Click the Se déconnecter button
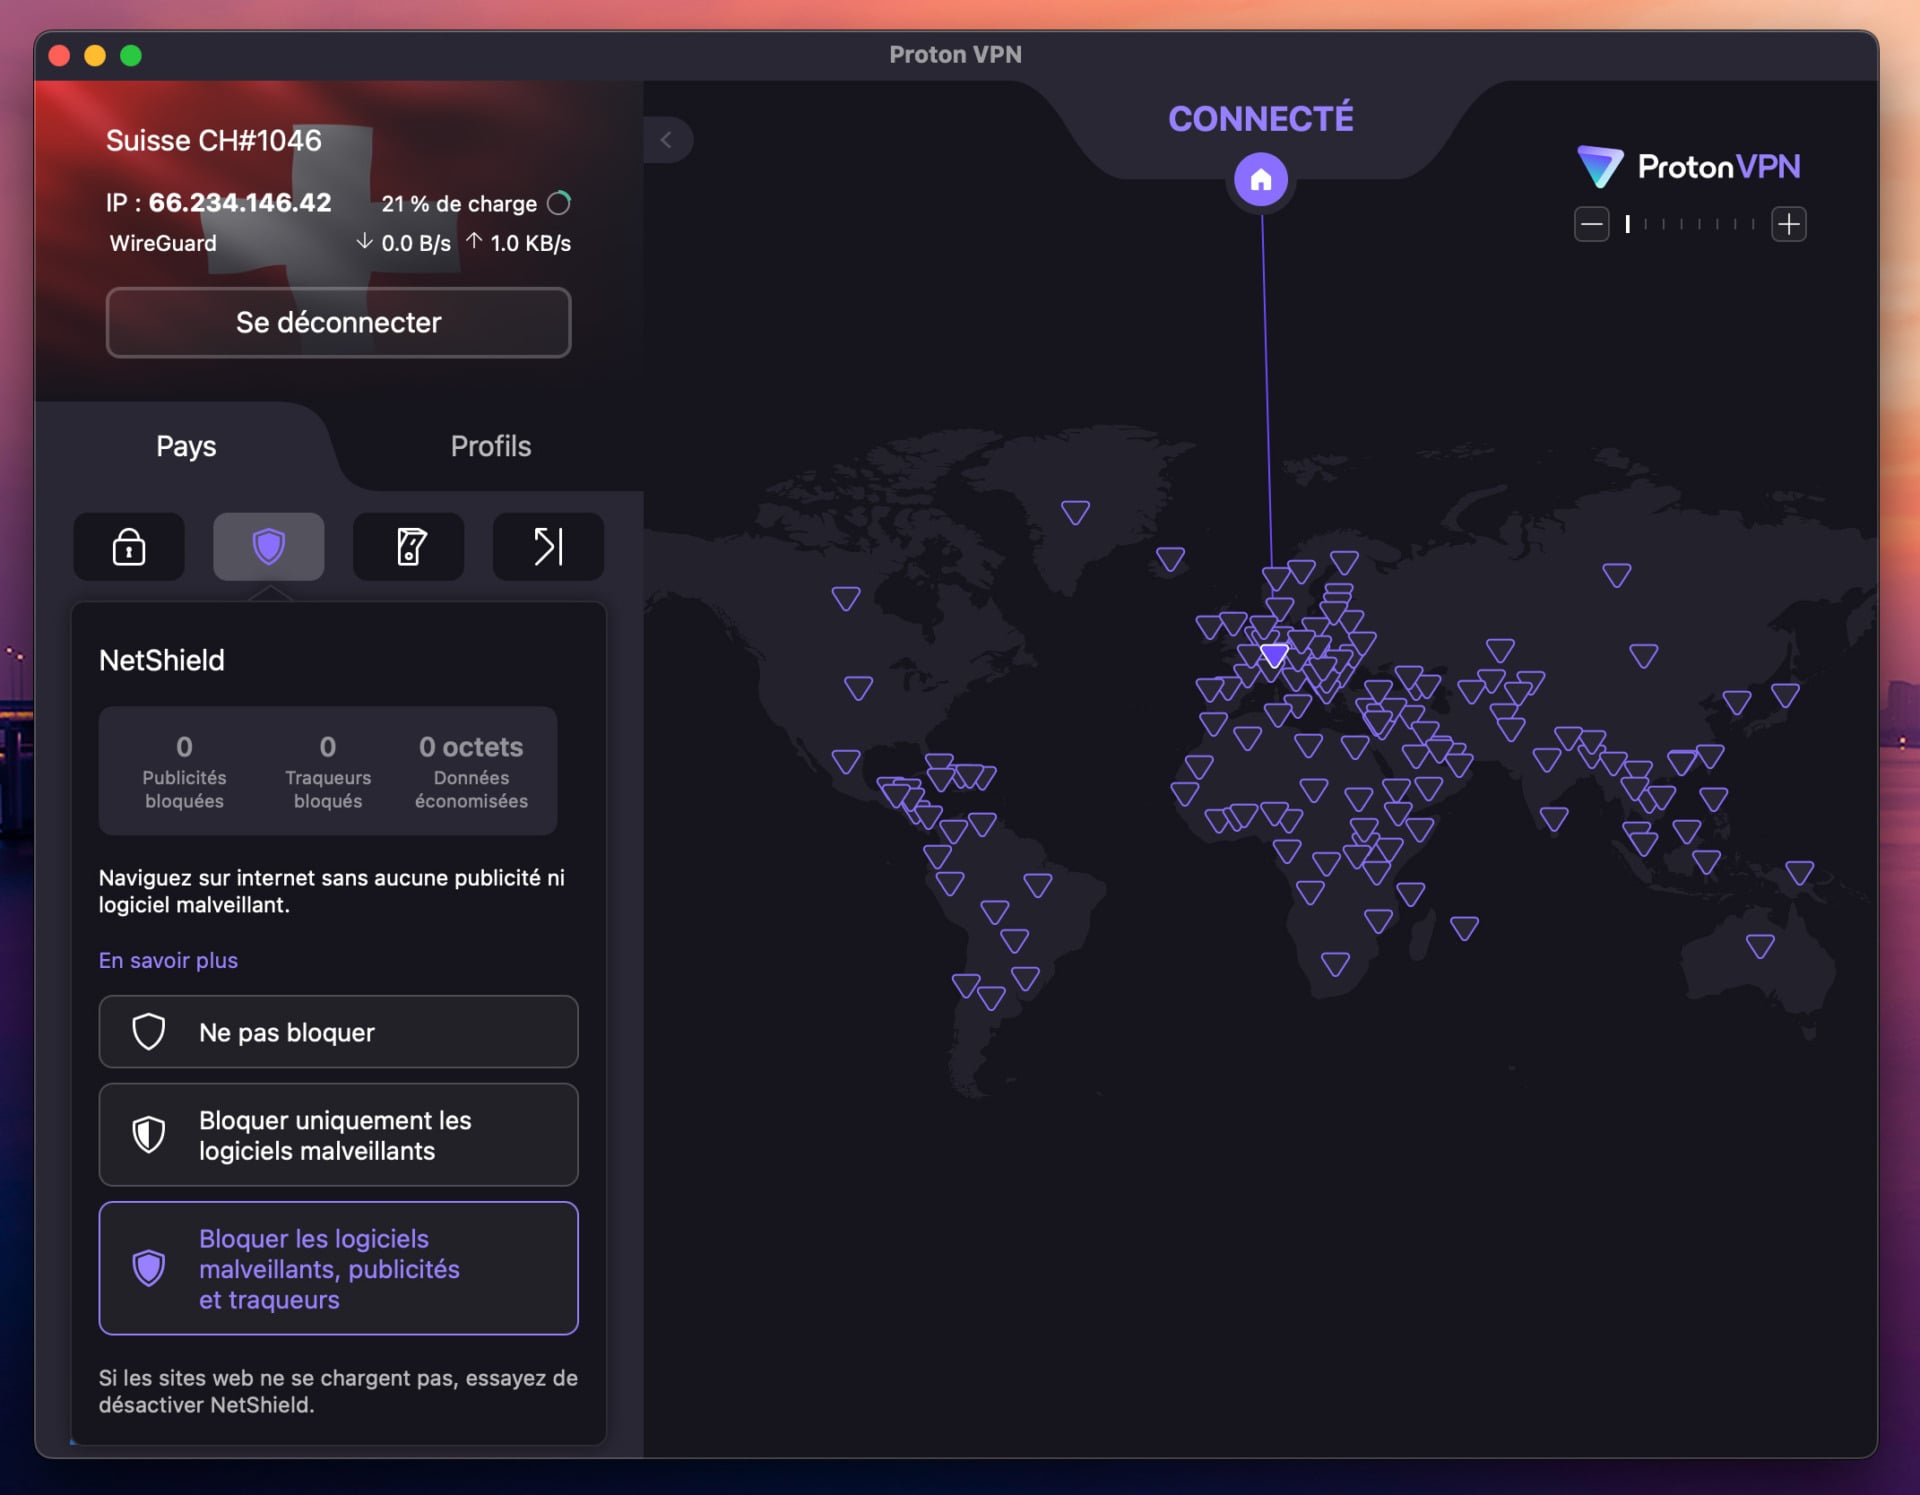Viewport: 1920px width, 1495px height. point(339,322)
